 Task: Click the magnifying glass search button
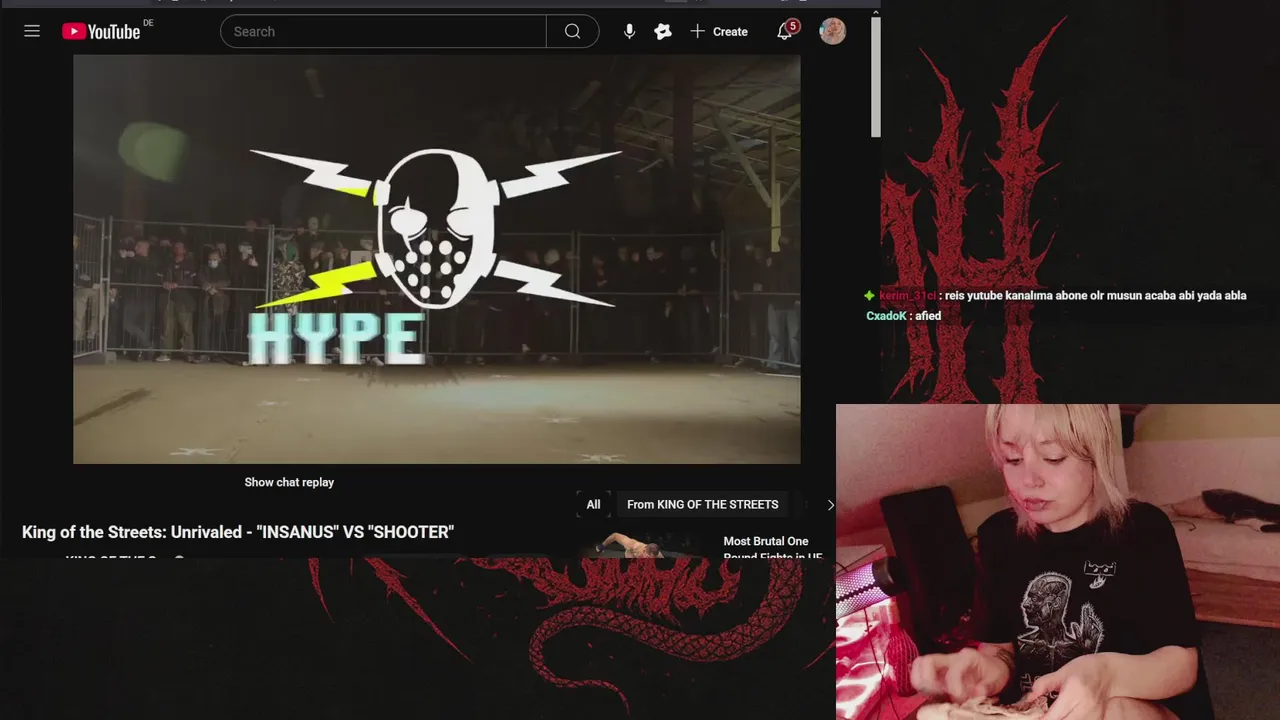(572, 32)
